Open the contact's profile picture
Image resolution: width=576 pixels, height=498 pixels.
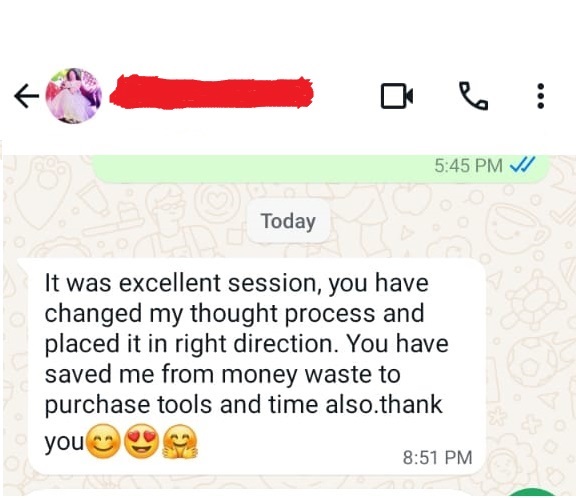73,96
